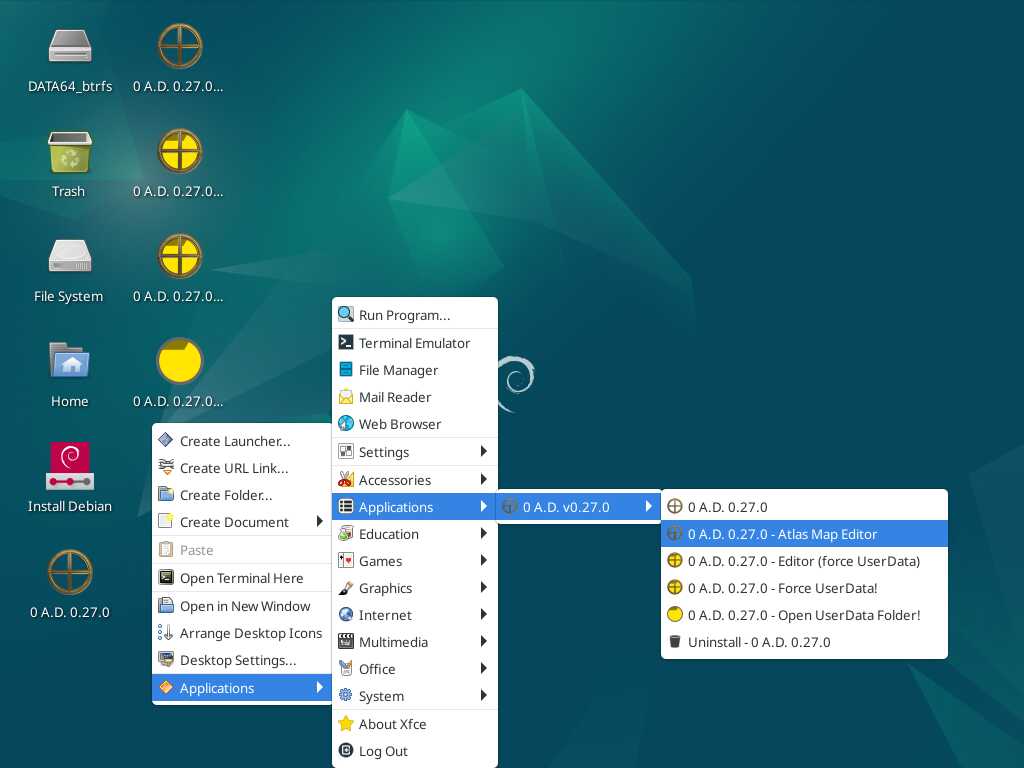Click the Web Browser globe icon
This screenshot has height=768, width=1024.
pyautogui.click(x=346, y=424)
